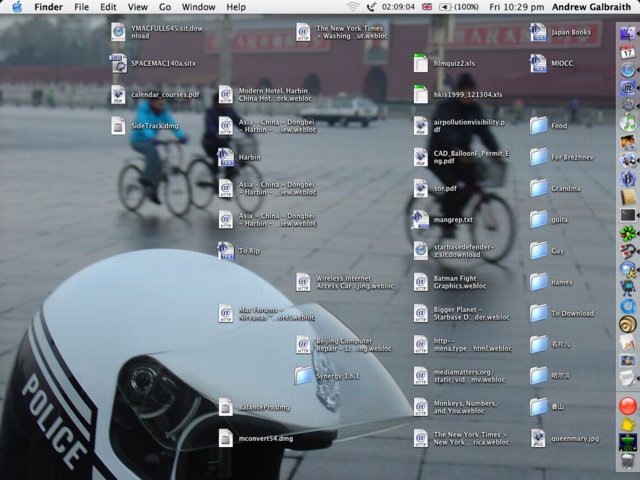Select the Synergy 1.6.1 folder

(x=303, y=376)
